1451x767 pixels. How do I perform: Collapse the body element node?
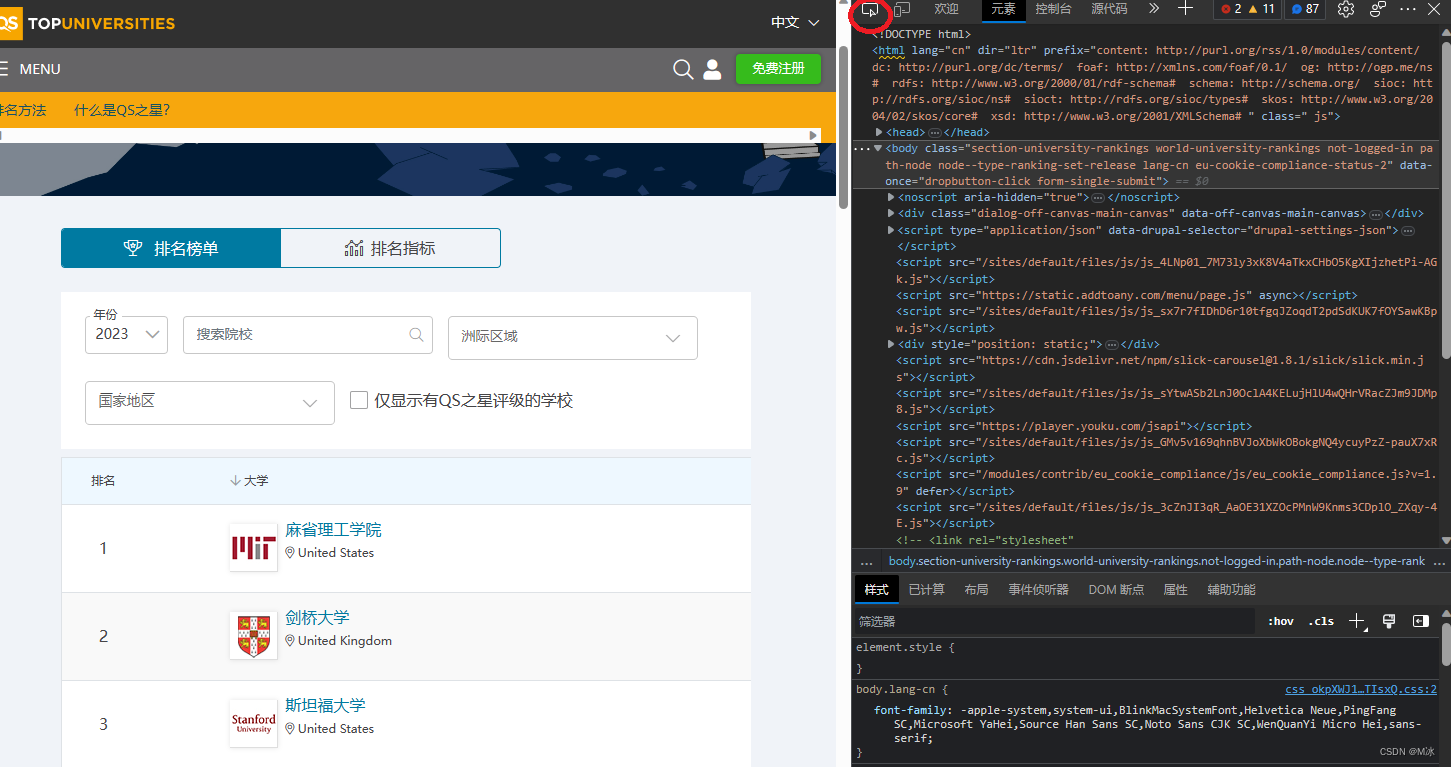[x=877, y=148]
